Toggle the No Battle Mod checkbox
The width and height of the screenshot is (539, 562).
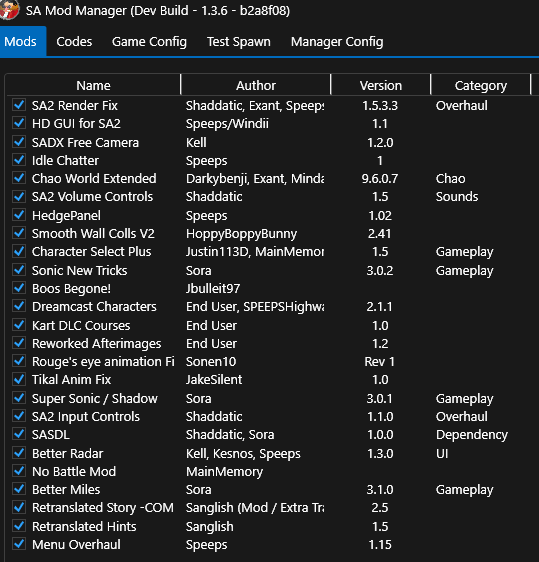[19, 471]
